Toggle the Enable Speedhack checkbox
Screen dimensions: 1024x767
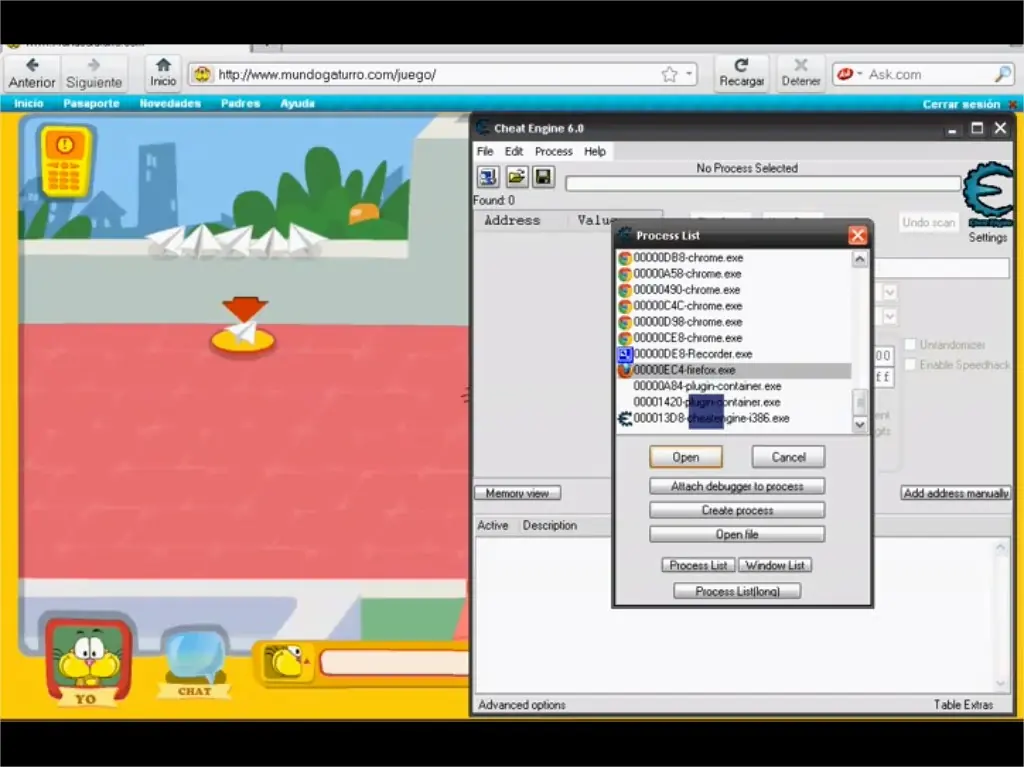click(x=910, y=365)
